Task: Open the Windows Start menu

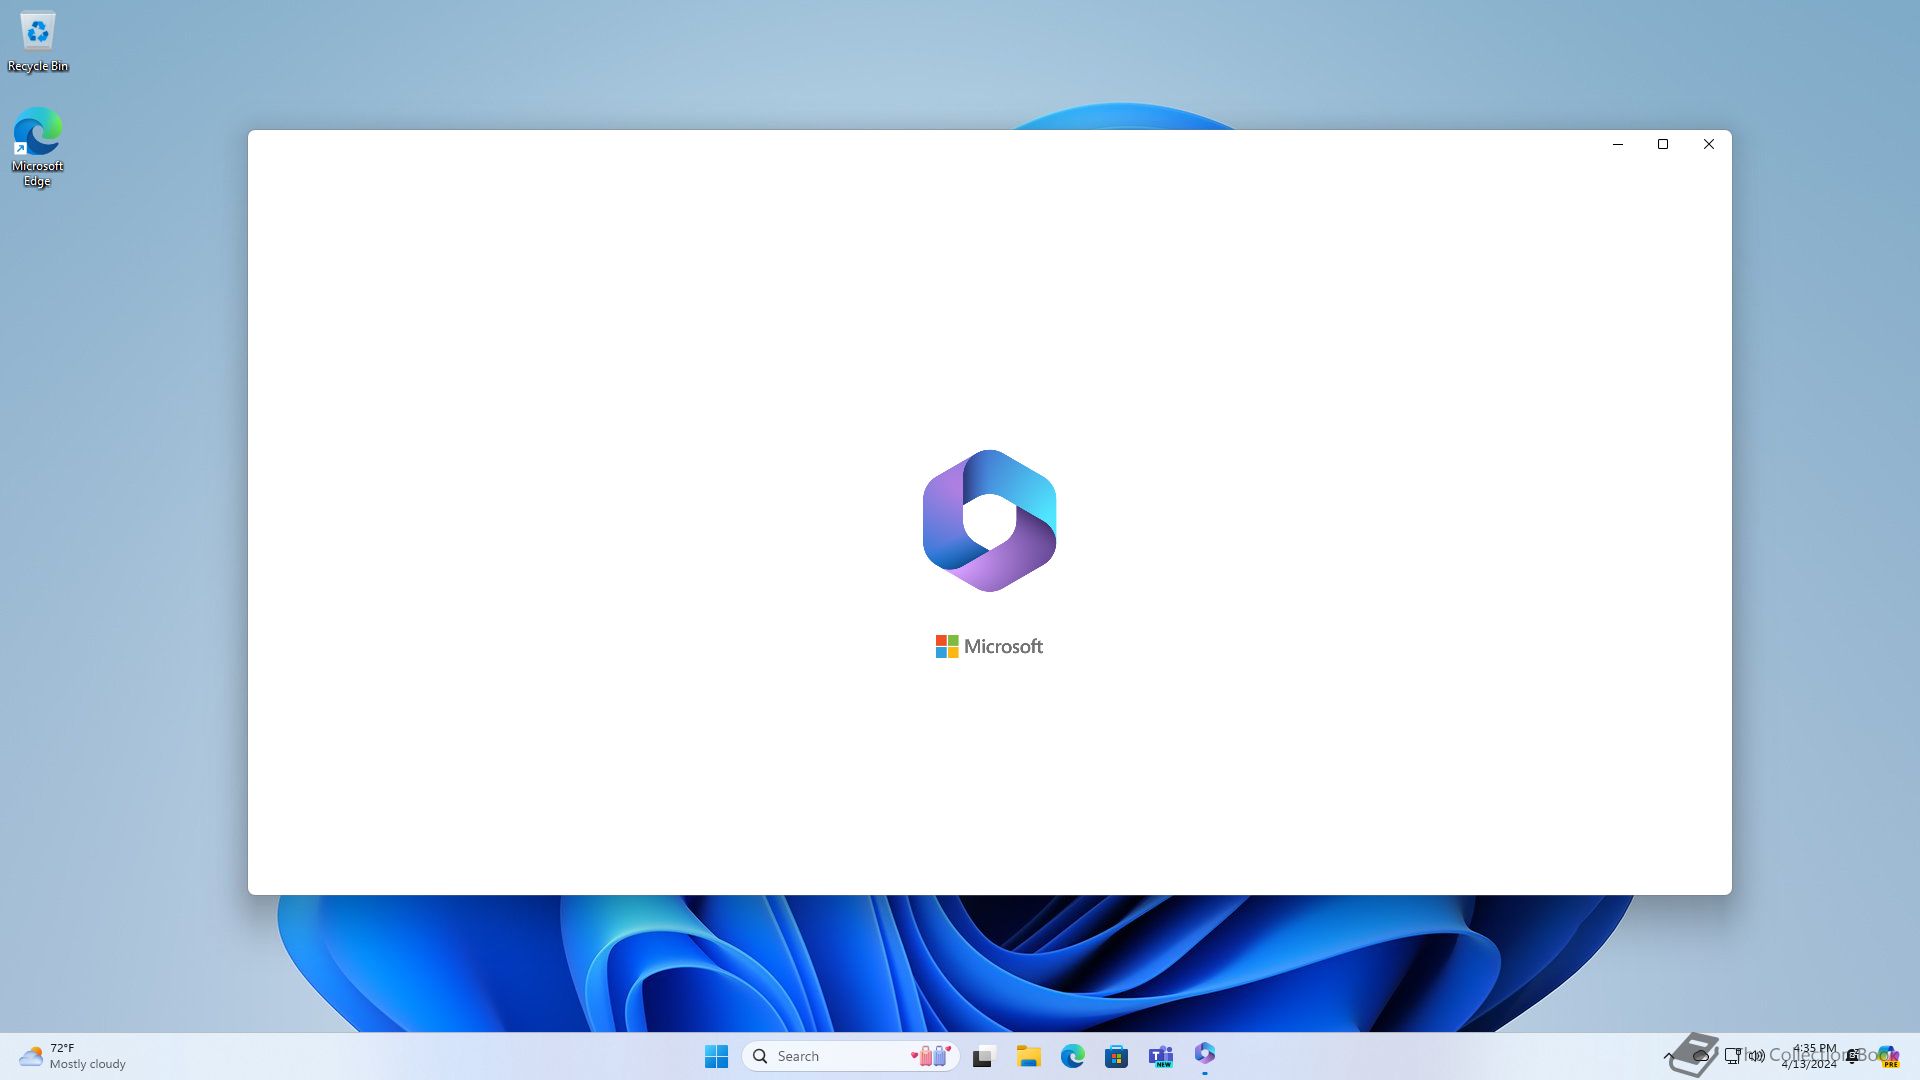Action: point(716,1056)
